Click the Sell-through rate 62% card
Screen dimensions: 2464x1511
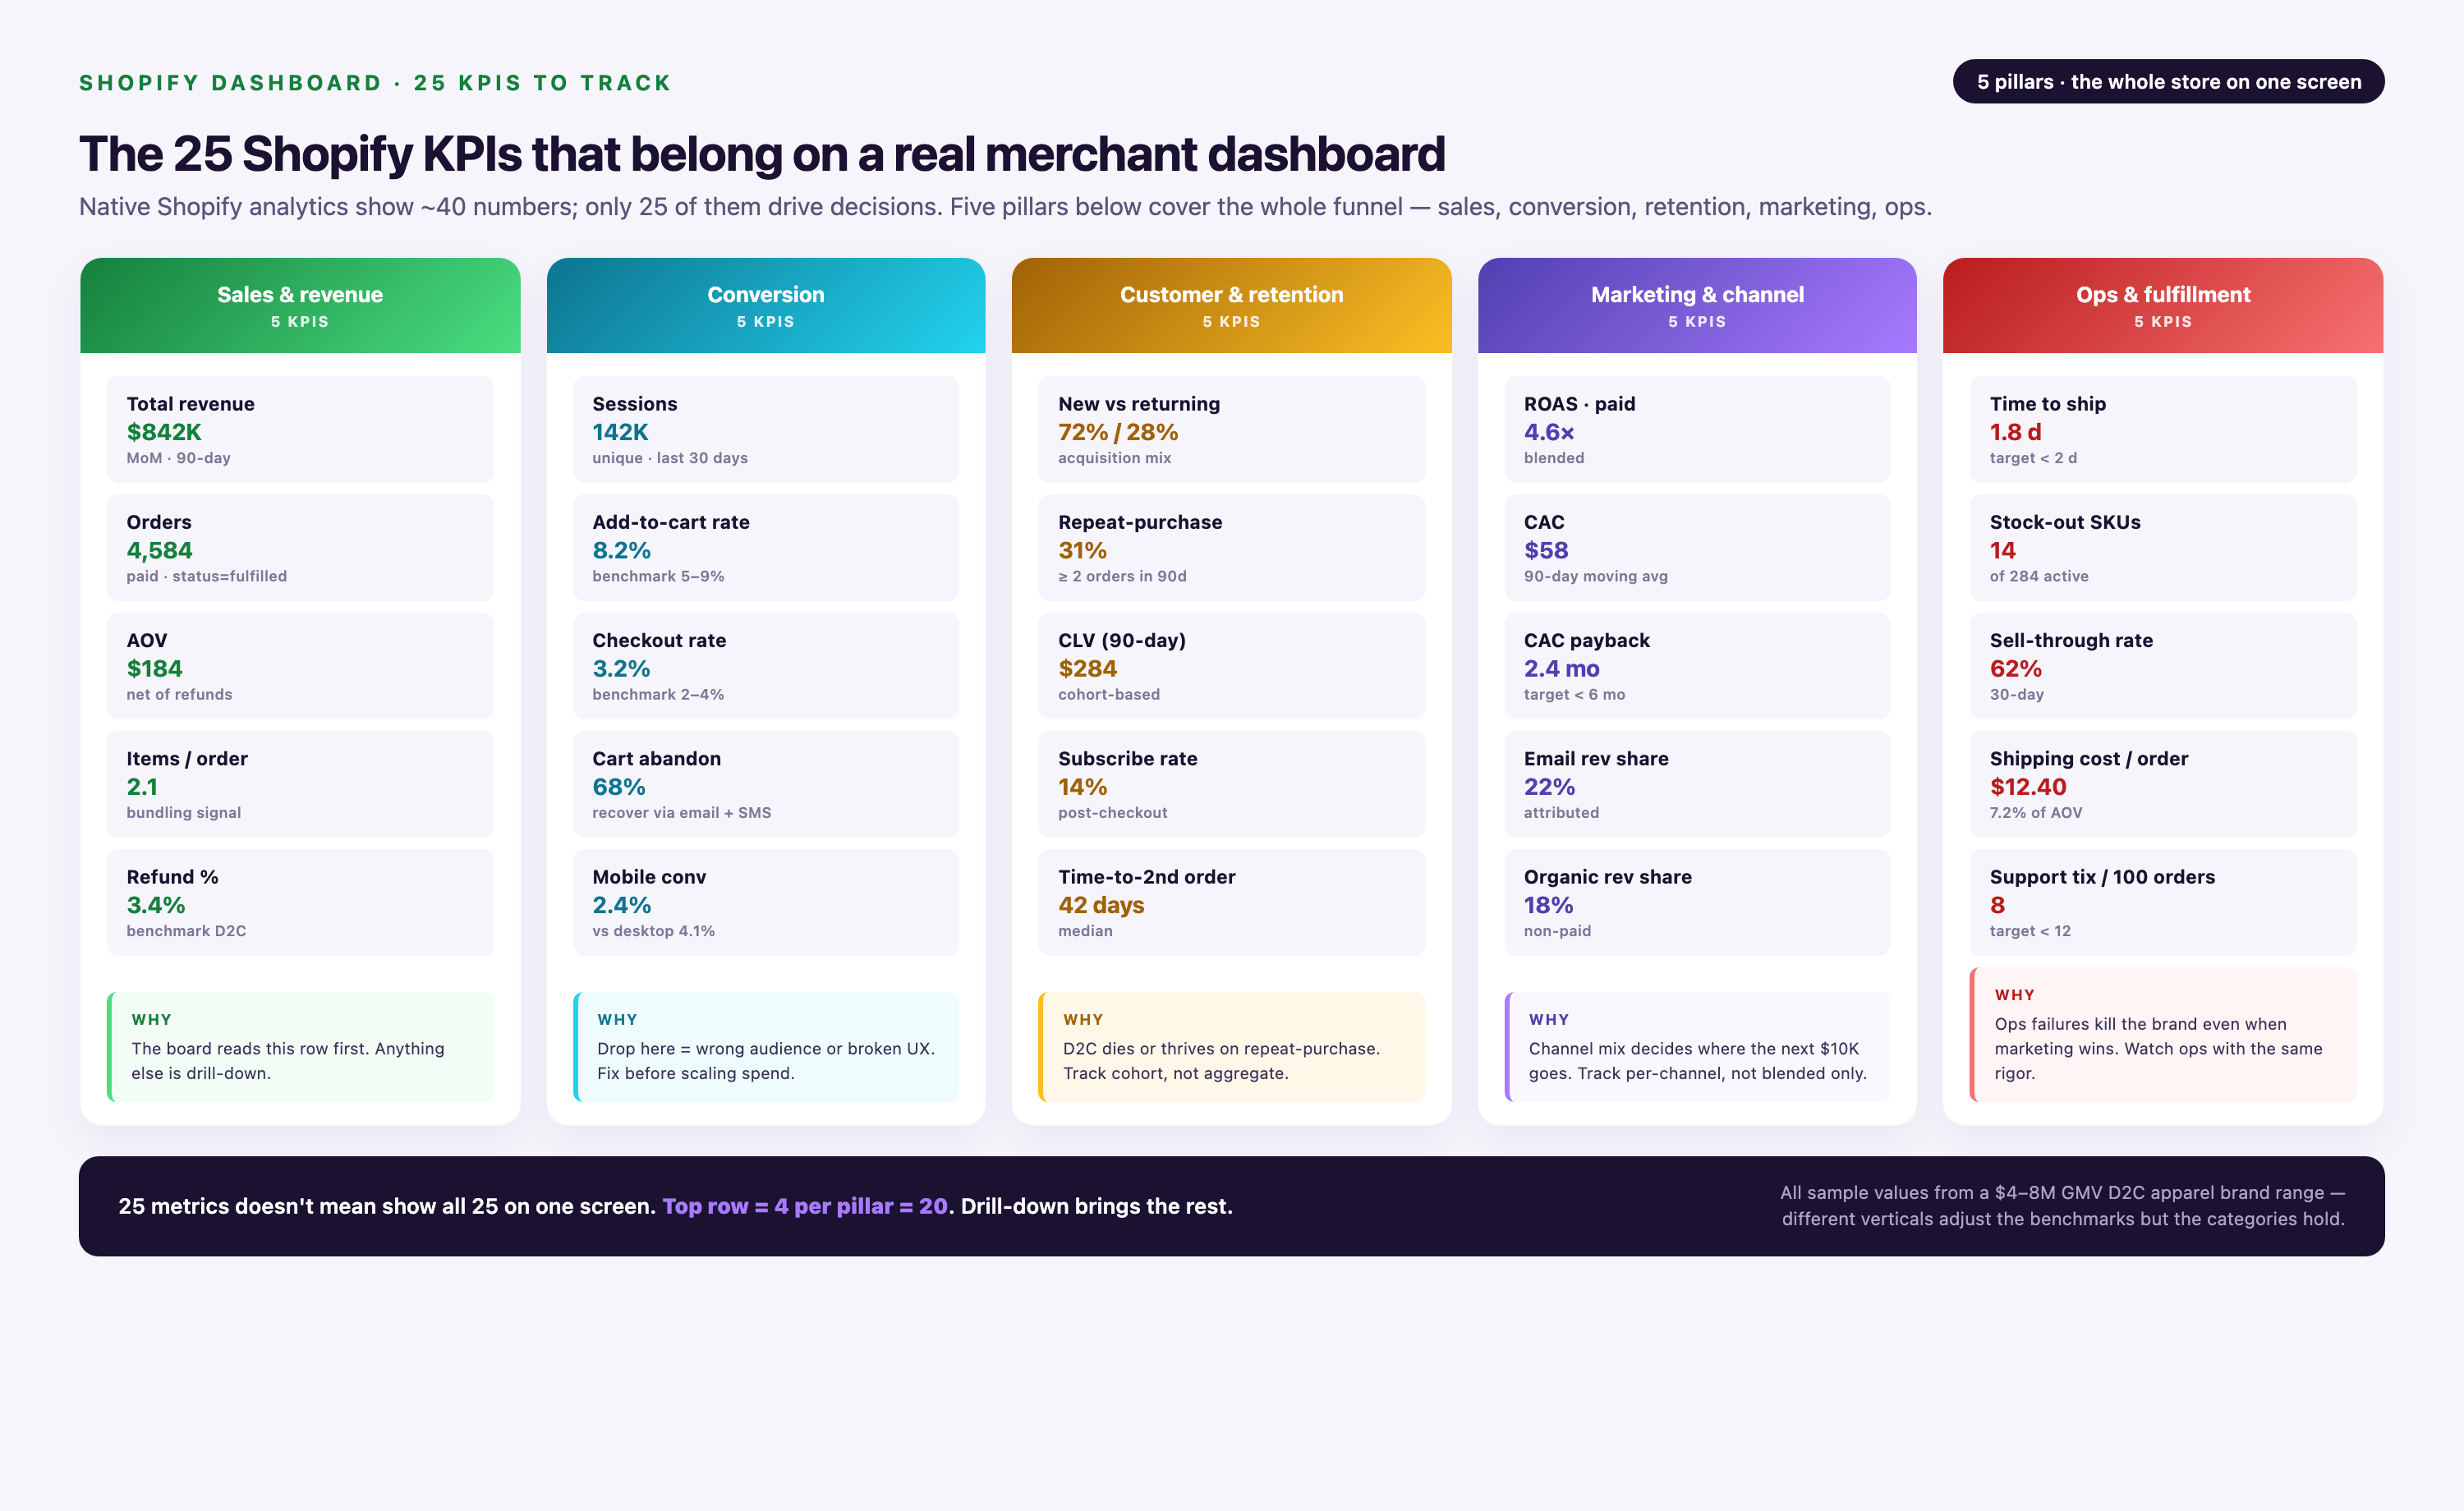tap(2163, 666)
